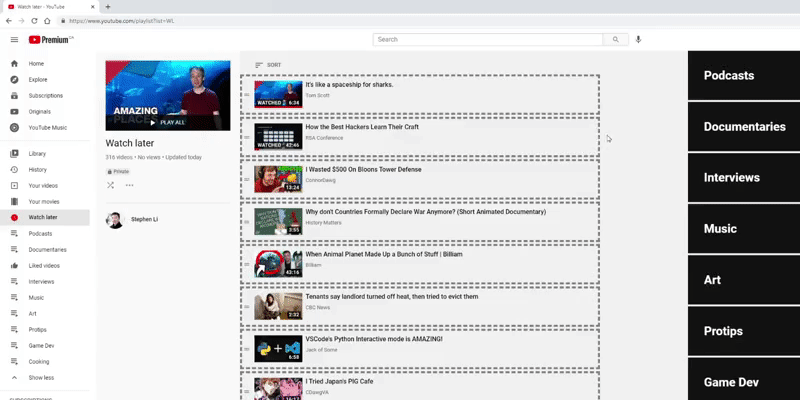The height and width of the screenshot is (400, 800).
Task: Open Your movies in the sidebar
Action: 45,202
